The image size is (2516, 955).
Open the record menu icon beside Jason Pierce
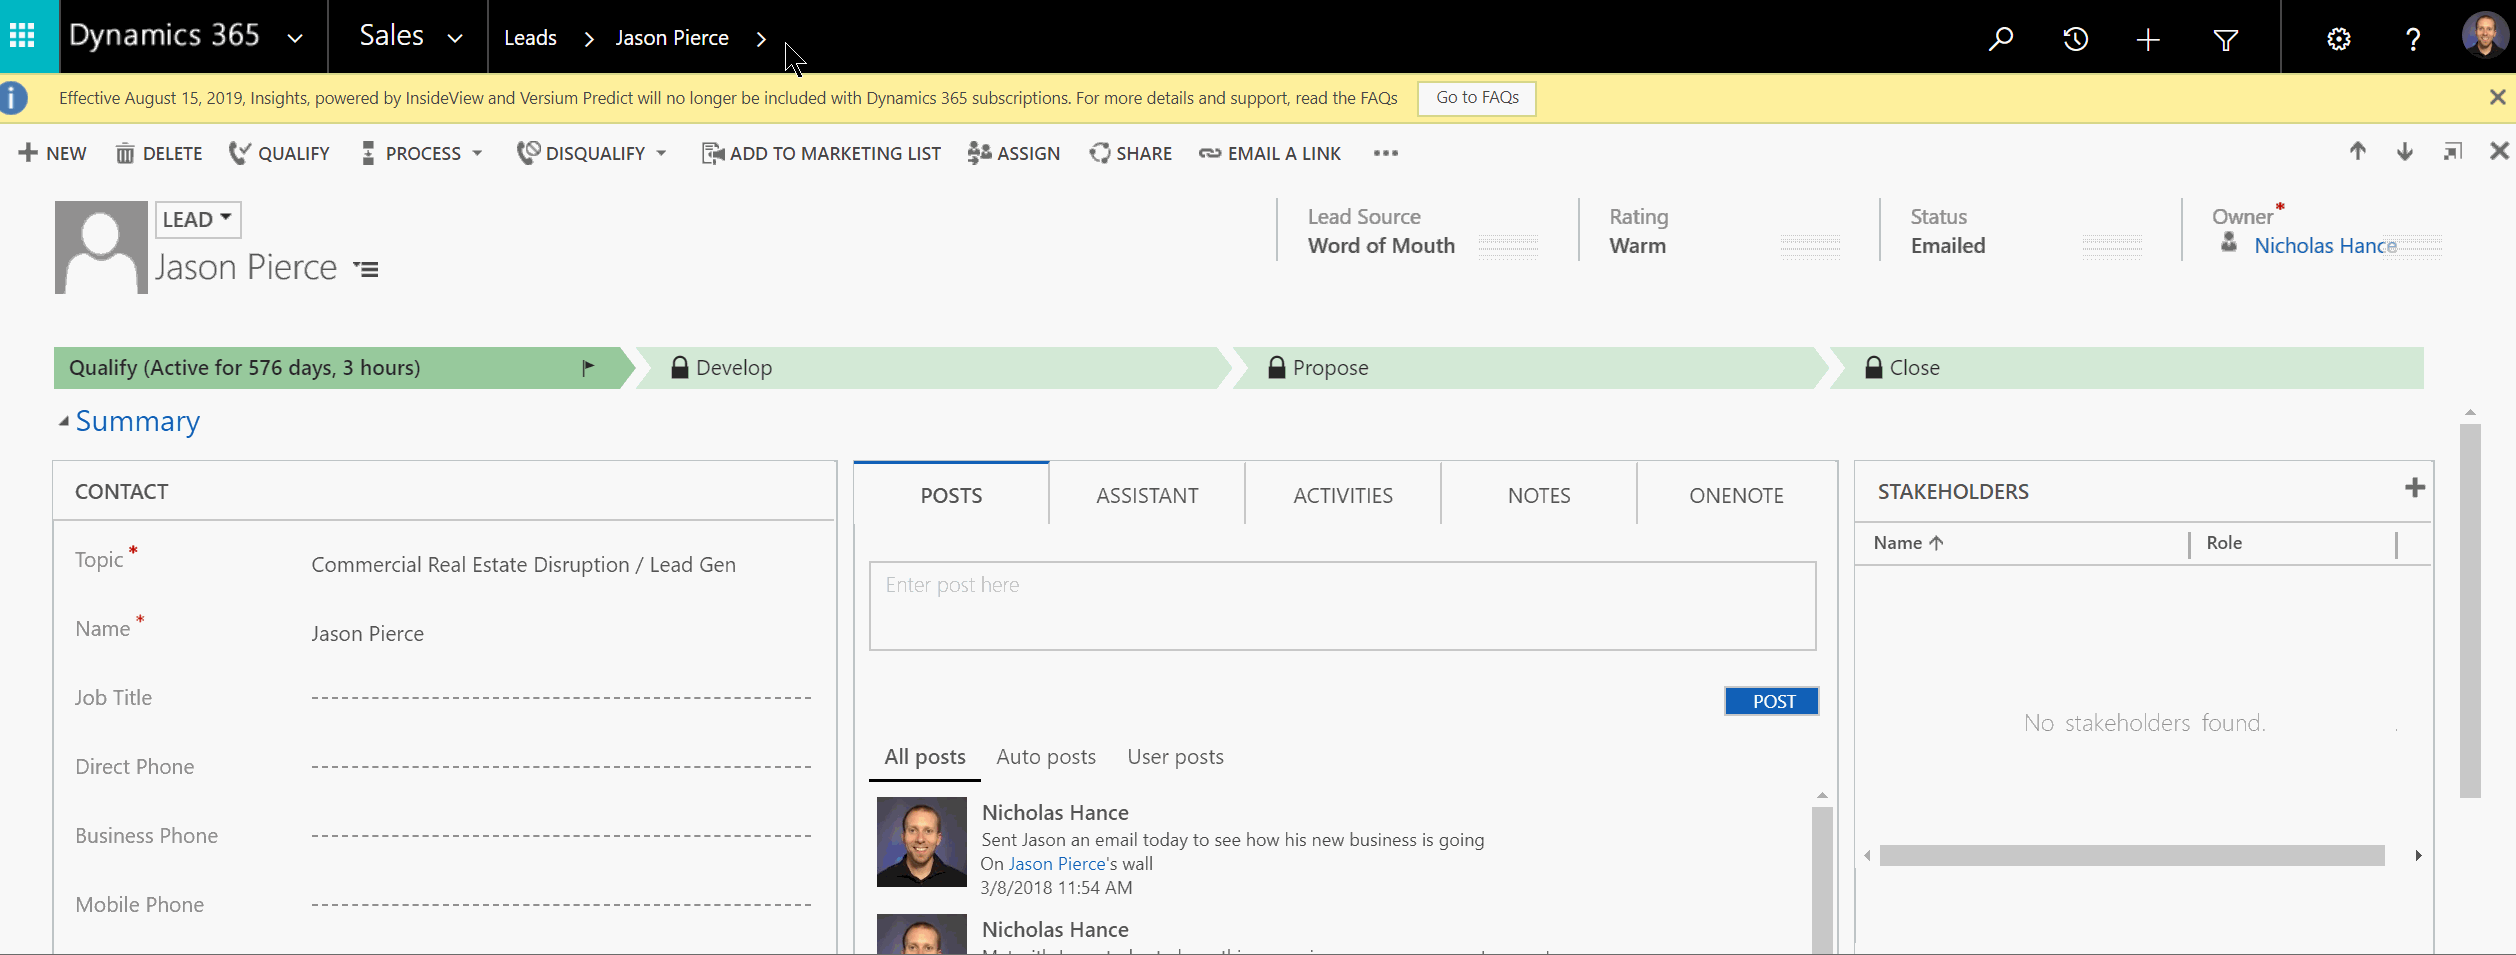tap(366, 269)
